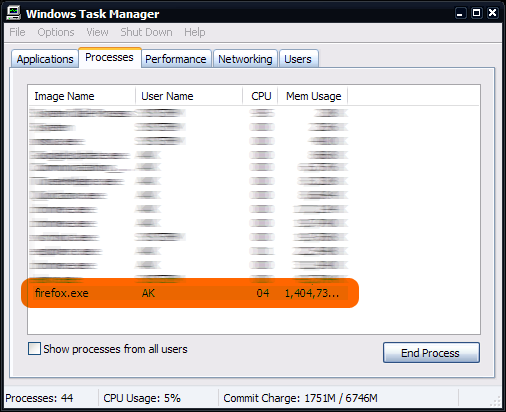
Task: Switch to the Performance tab
Action: [176, 59]
